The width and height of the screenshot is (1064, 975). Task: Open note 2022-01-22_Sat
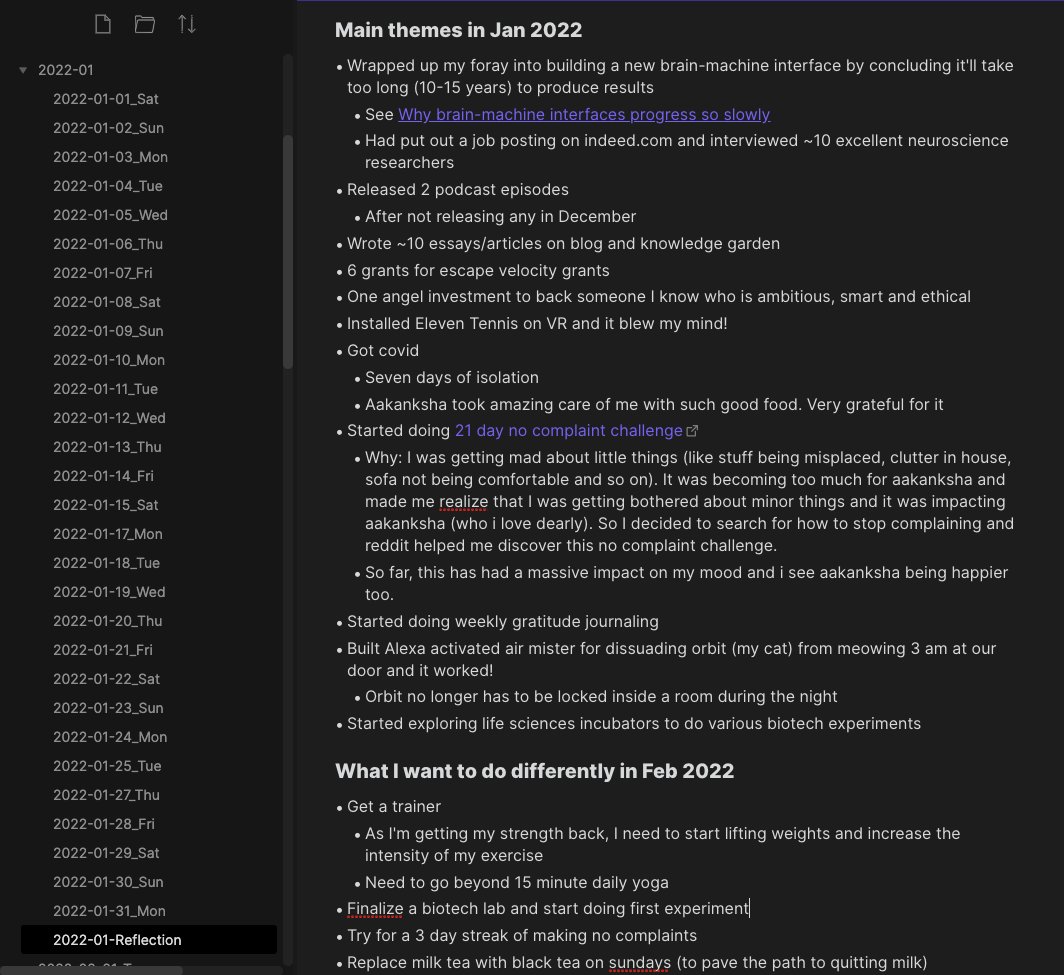pyautogui.click(x=107, y=679)
